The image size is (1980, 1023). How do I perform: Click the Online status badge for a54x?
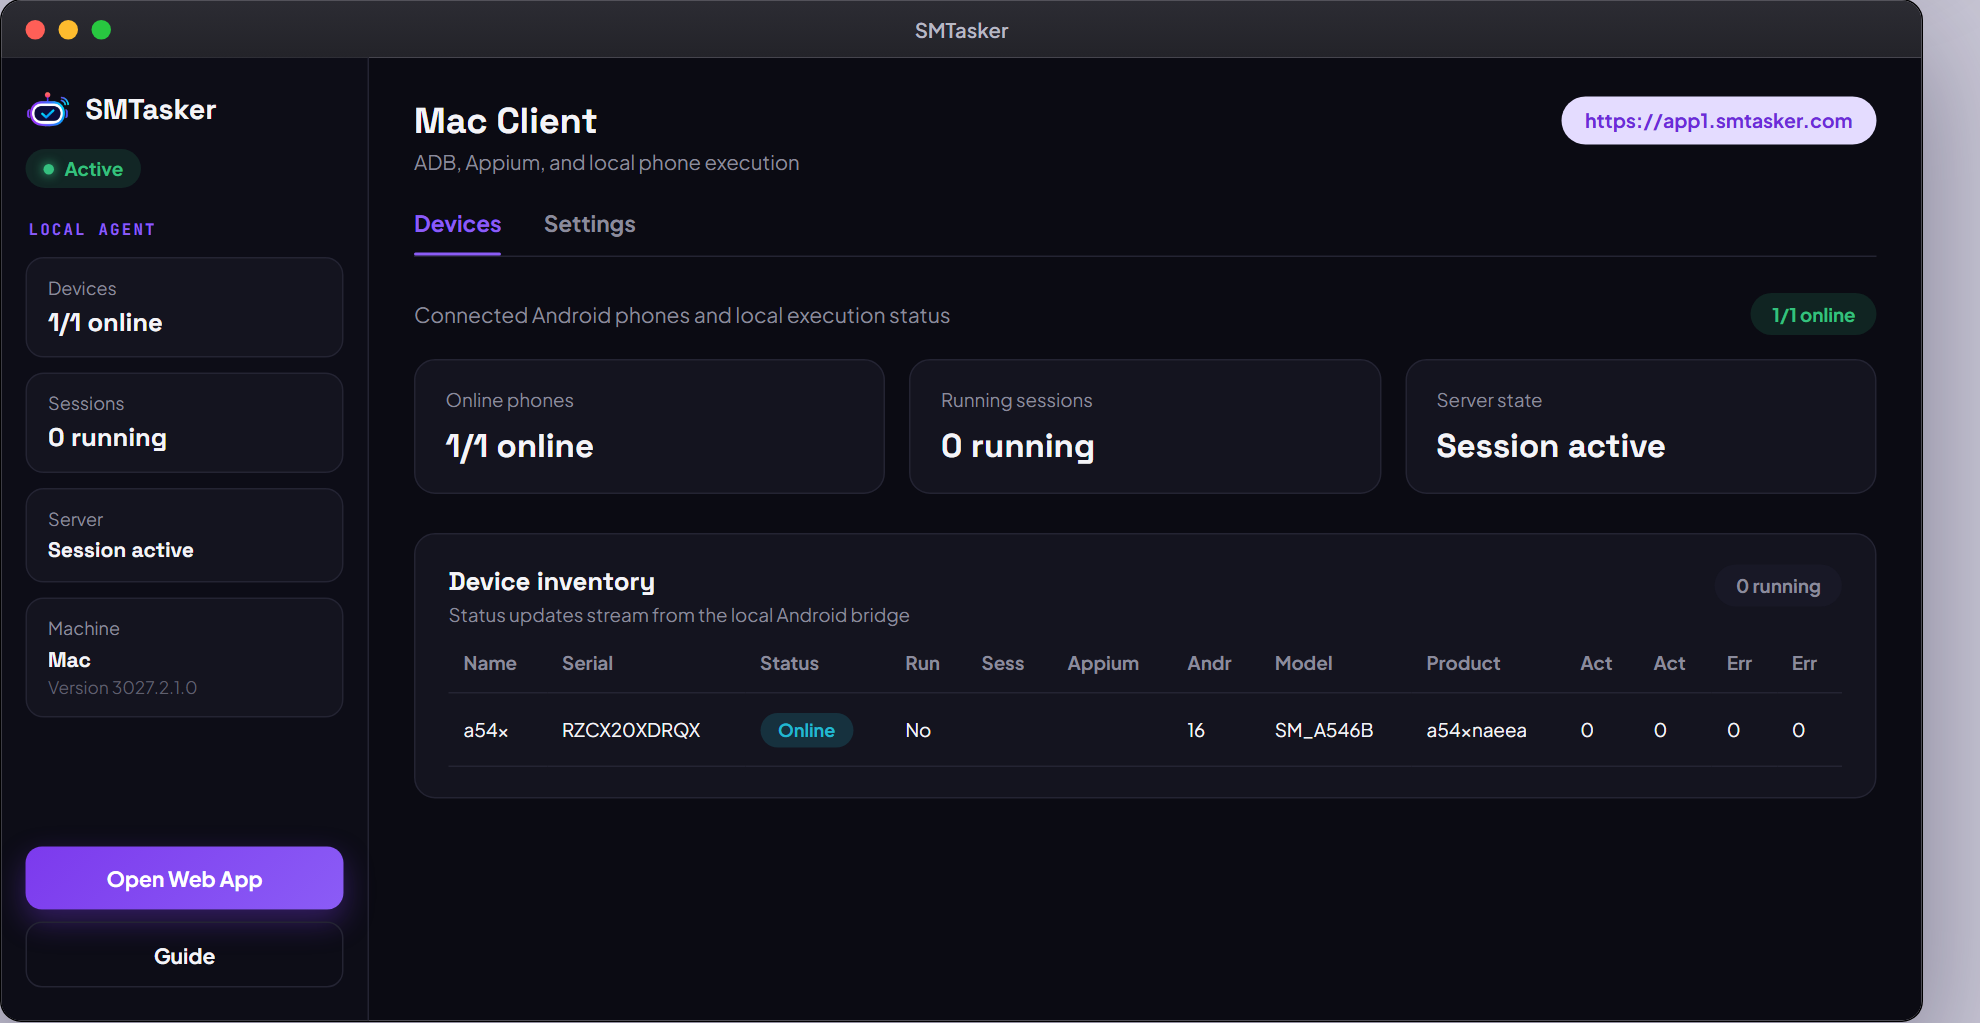point(806,730)
